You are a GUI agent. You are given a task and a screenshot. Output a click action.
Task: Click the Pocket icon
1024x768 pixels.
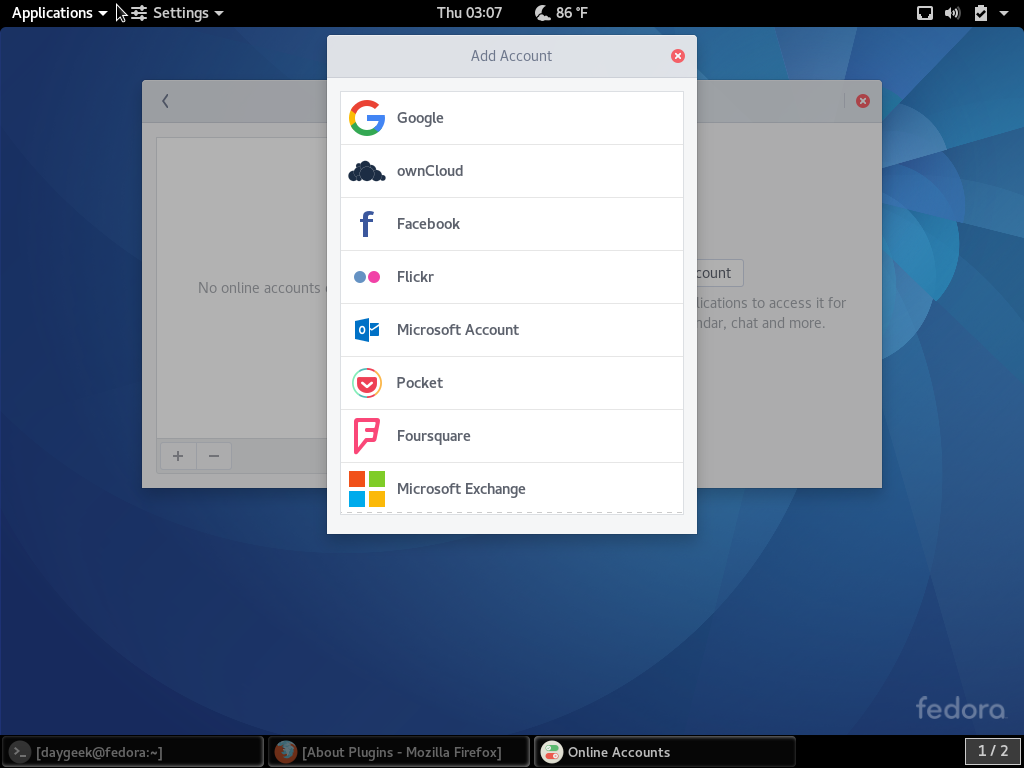click(x=366, y=383)
